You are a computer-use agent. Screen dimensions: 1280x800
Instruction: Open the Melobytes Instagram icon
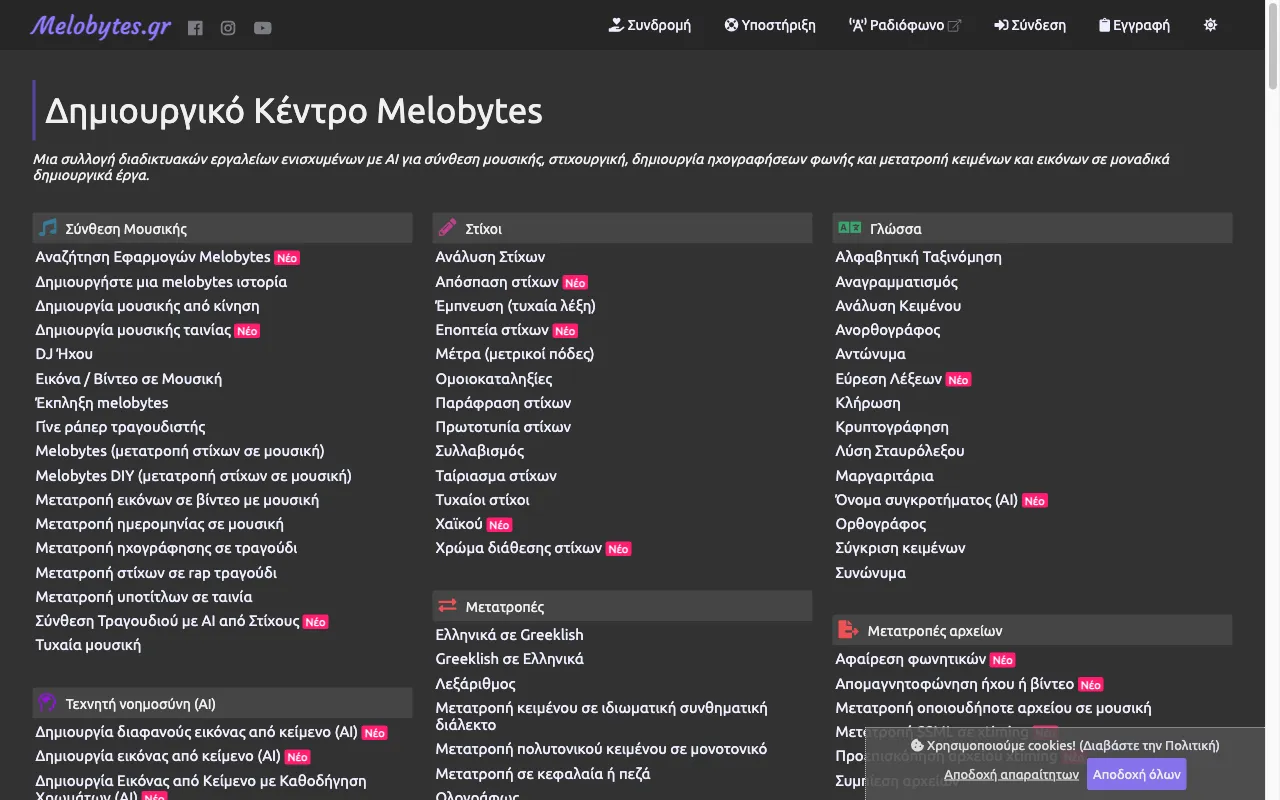(228, 28)
